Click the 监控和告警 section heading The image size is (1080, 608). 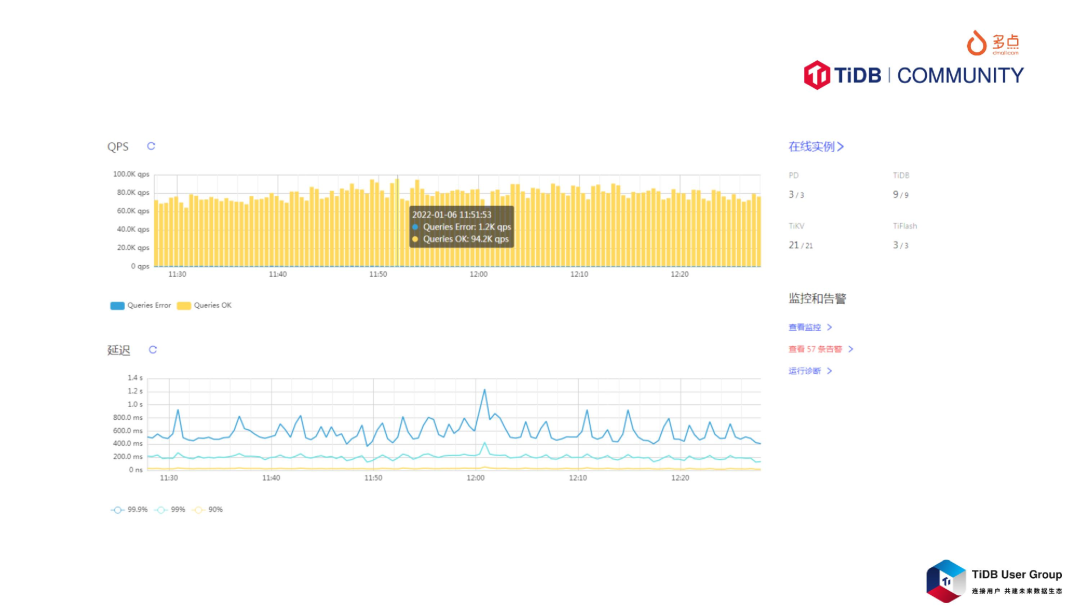[817, 298]
